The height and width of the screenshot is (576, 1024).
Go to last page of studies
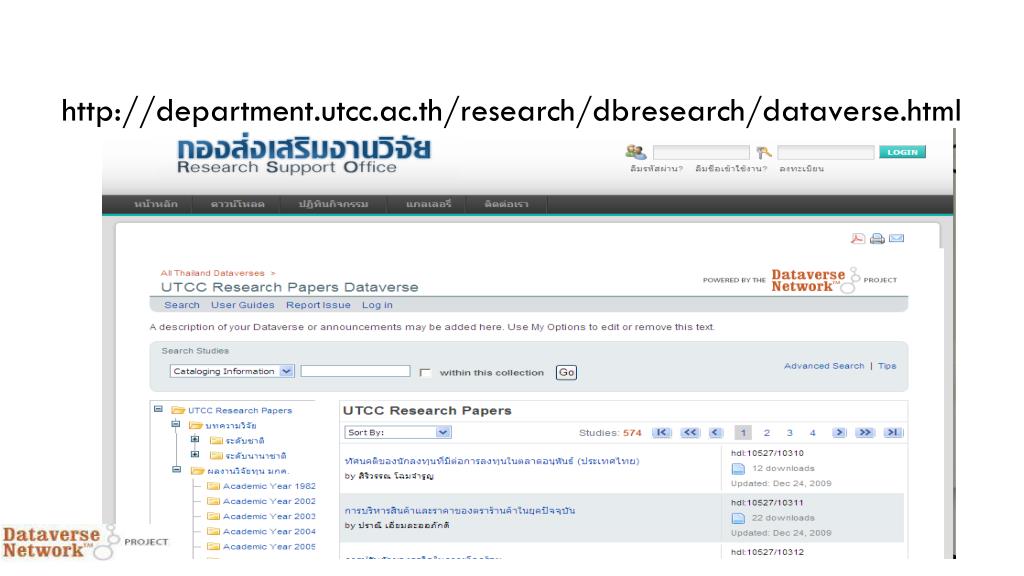pyautogui.click(x=893, y=432)
